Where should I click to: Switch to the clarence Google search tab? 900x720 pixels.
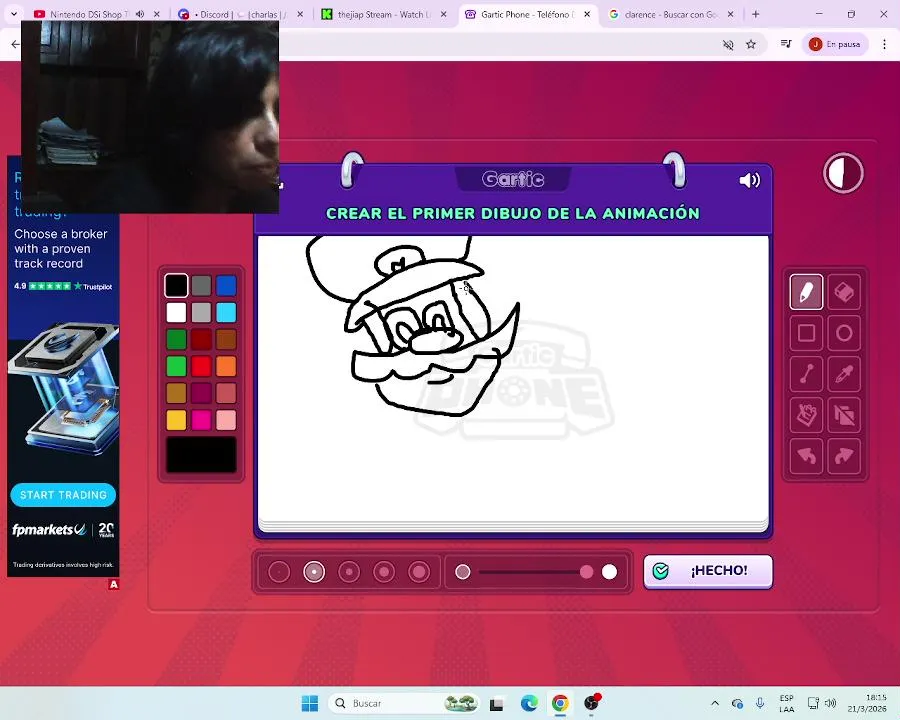670,14
